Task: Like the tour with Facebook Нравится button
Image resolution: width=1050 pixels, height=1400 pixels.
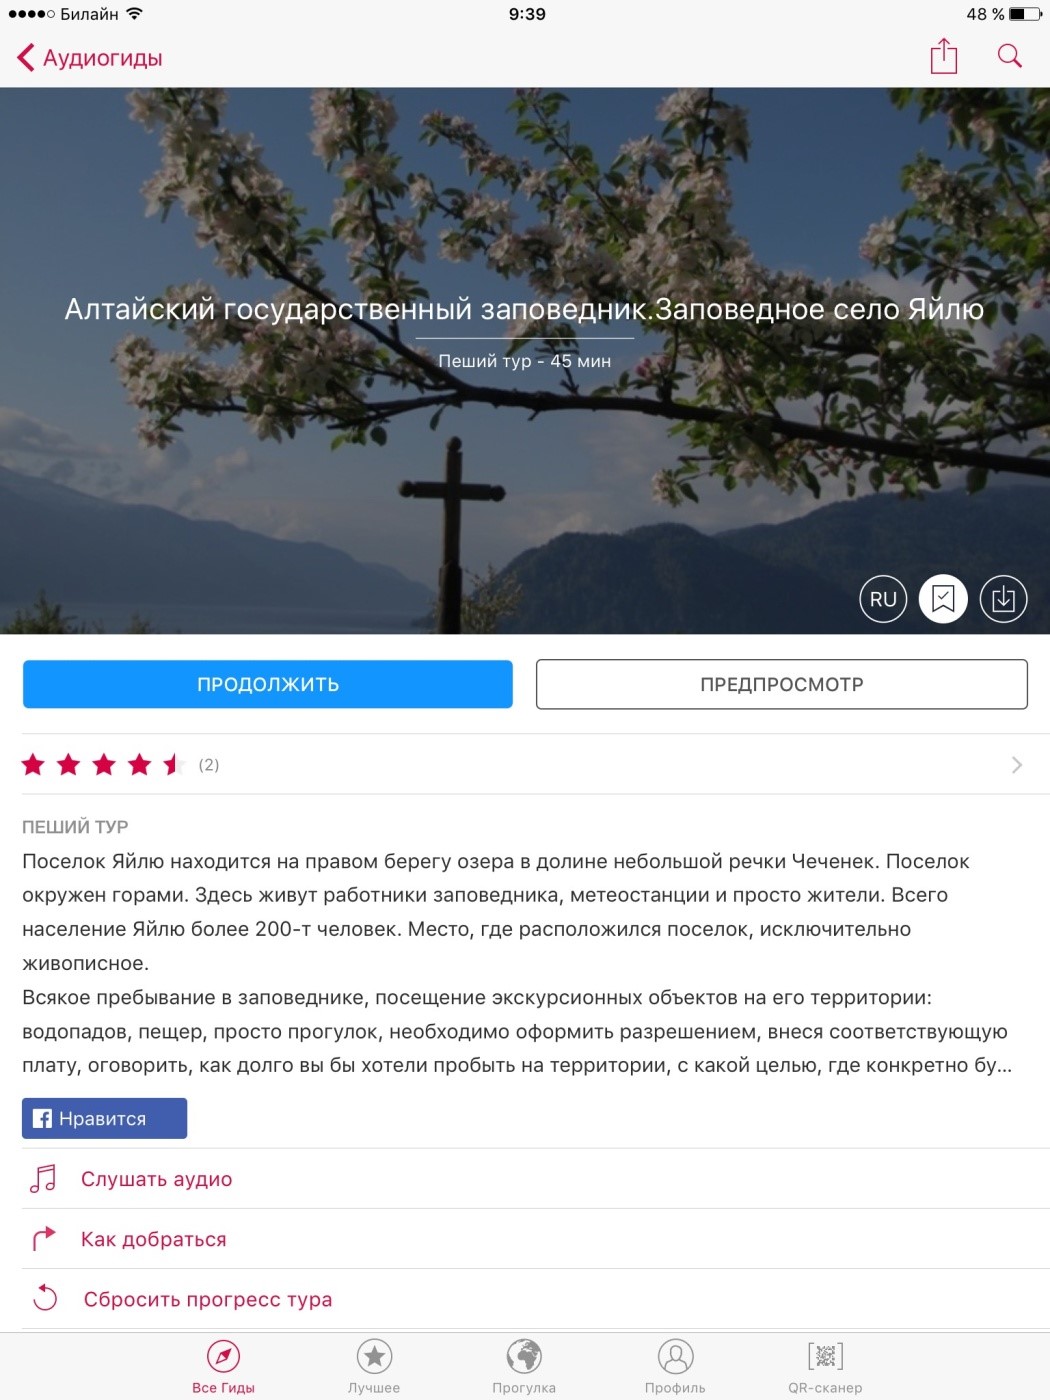Action: pos(104,1118)
